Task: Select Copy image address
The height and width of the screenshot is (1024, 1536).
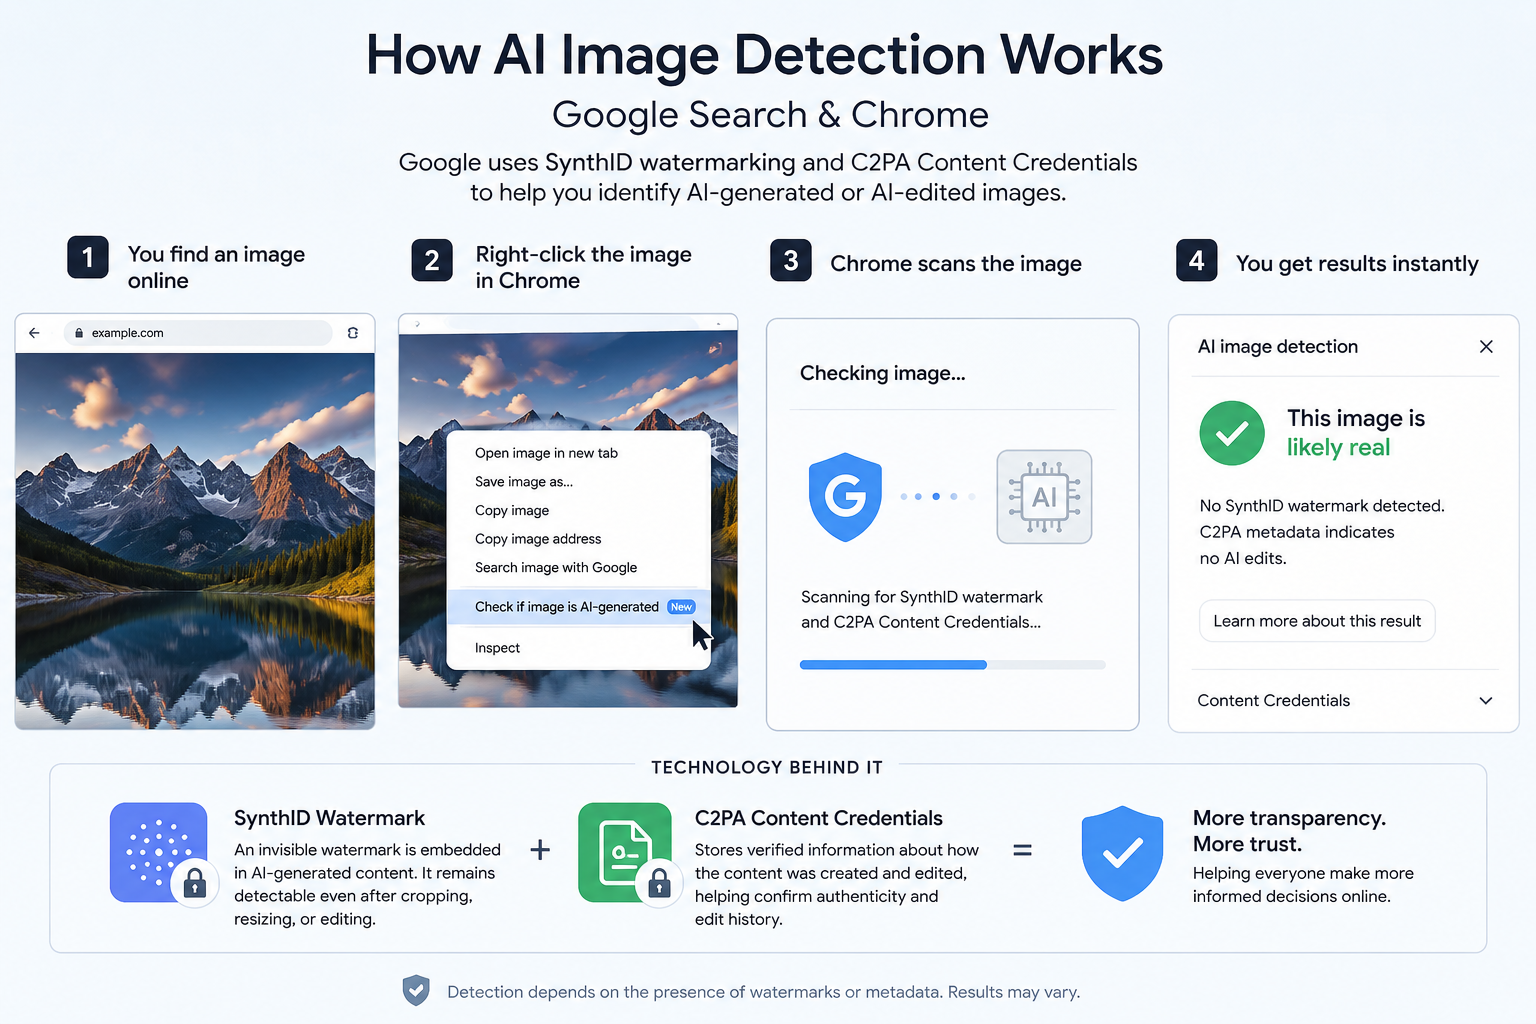Action: 538,539
